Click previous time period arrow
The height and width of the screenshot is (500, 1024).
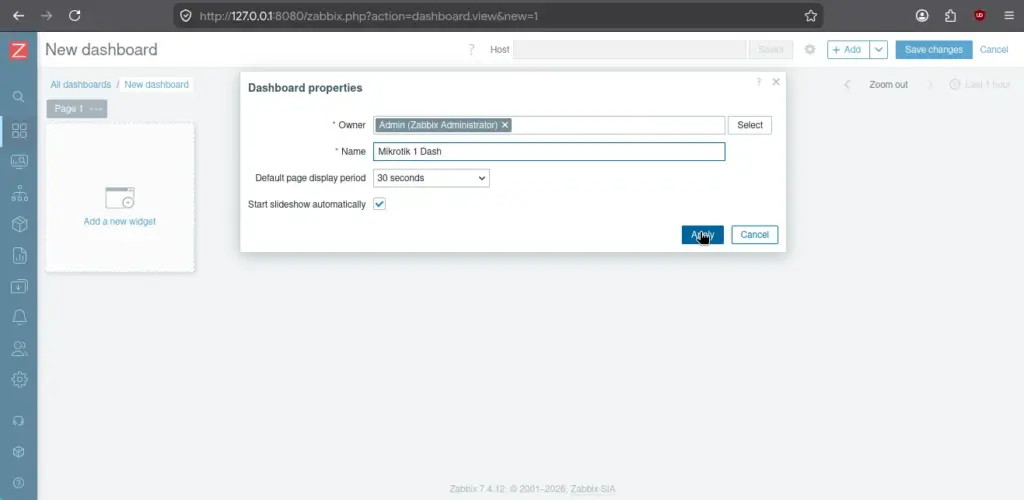click(x=847, y=84)
